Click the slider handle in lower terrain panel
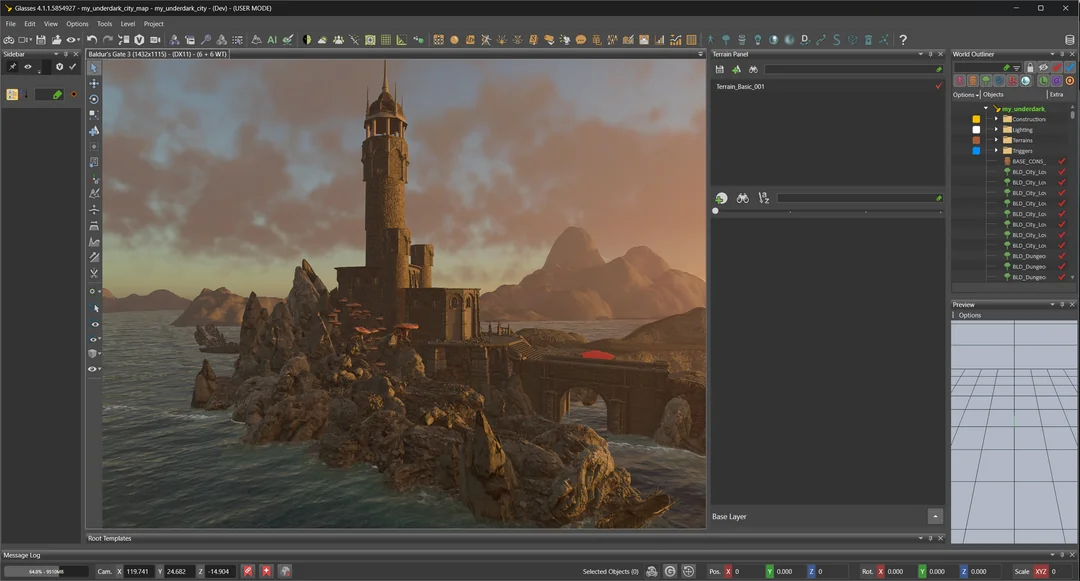1080x581 pixels. (716, 211)
